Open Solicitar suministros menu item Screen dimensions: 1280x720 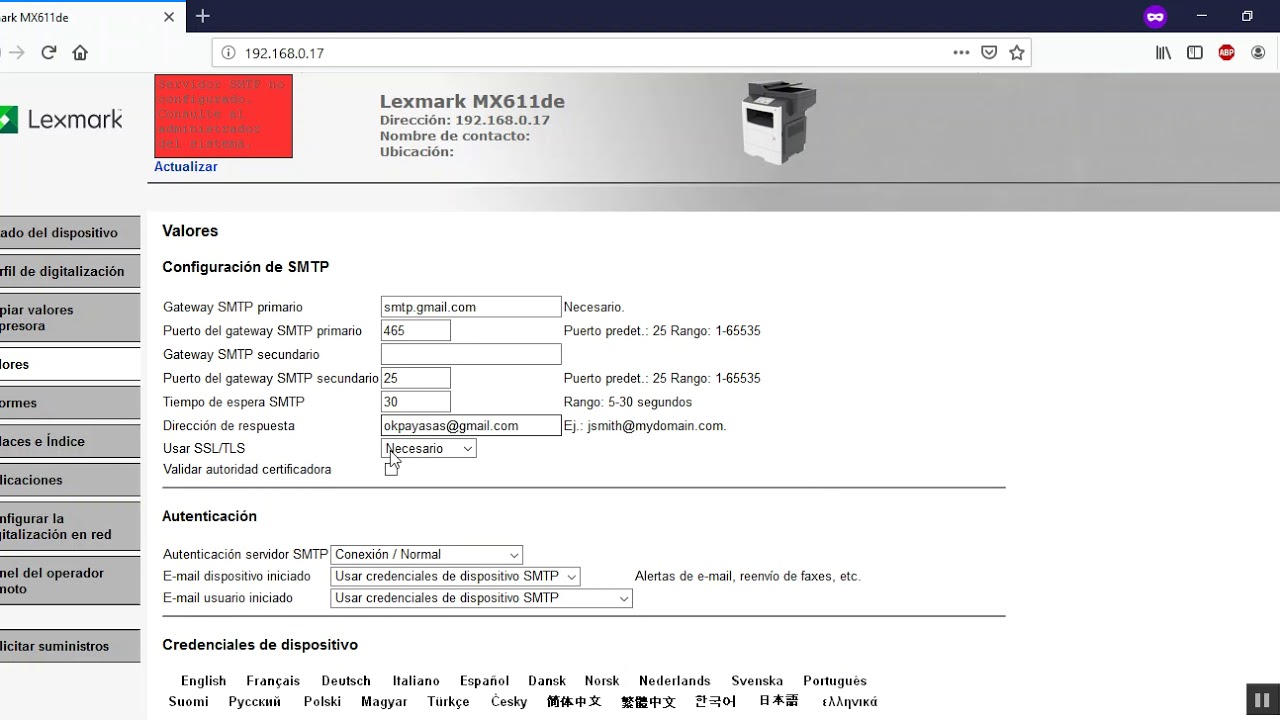click(x=70, y=646)
